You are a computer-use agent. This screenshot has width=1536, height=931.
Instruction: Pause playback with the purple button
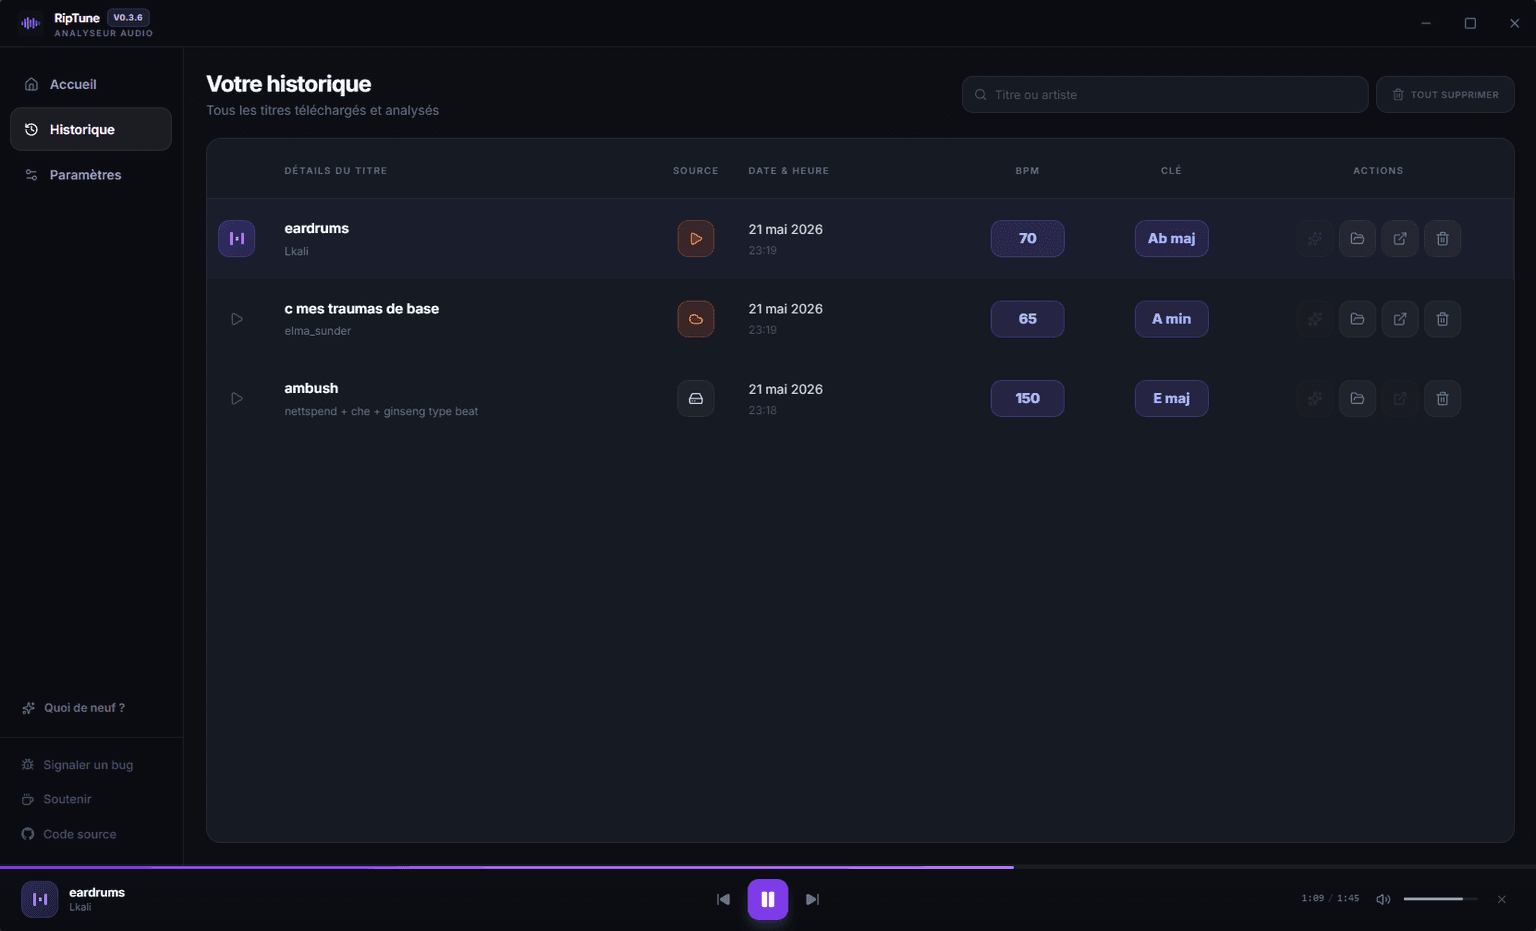(x=768, y=899)
